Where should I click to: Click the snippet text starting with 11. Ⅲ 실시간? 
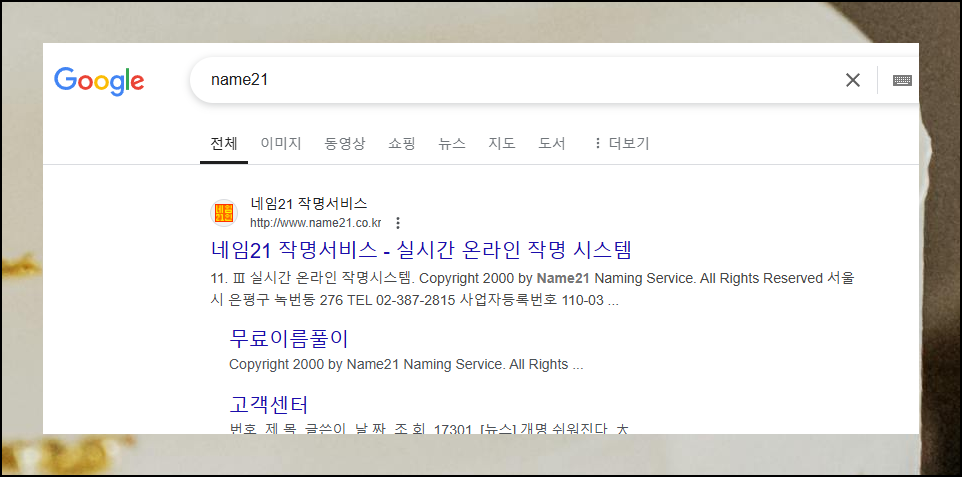[532, 290]
